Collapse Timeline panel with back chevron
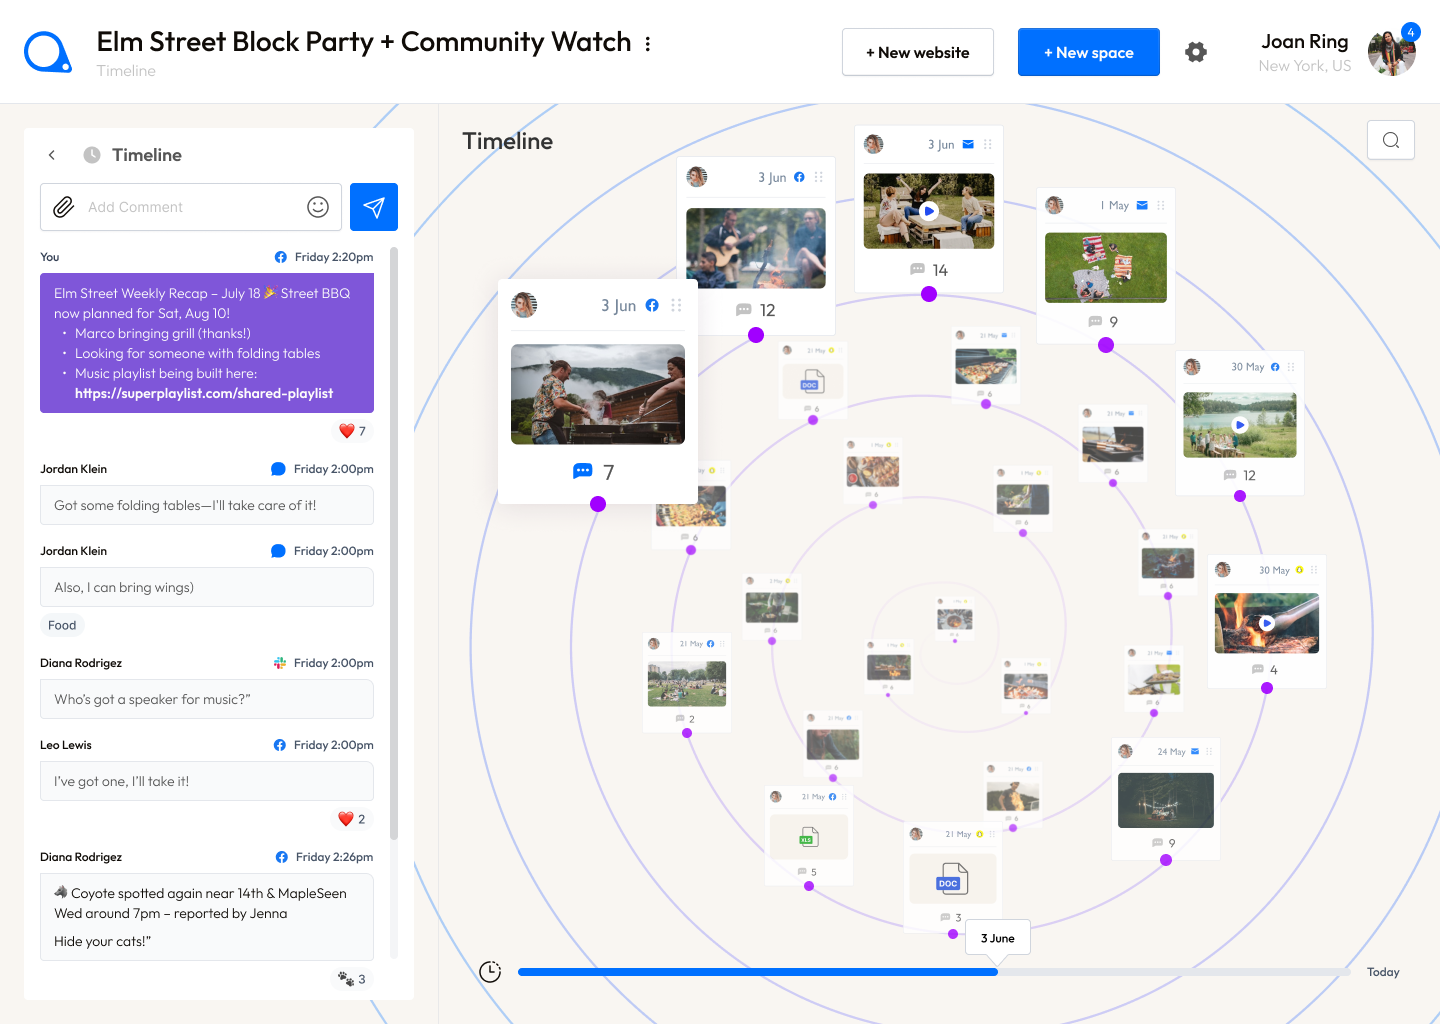 [x=52, y=155]
